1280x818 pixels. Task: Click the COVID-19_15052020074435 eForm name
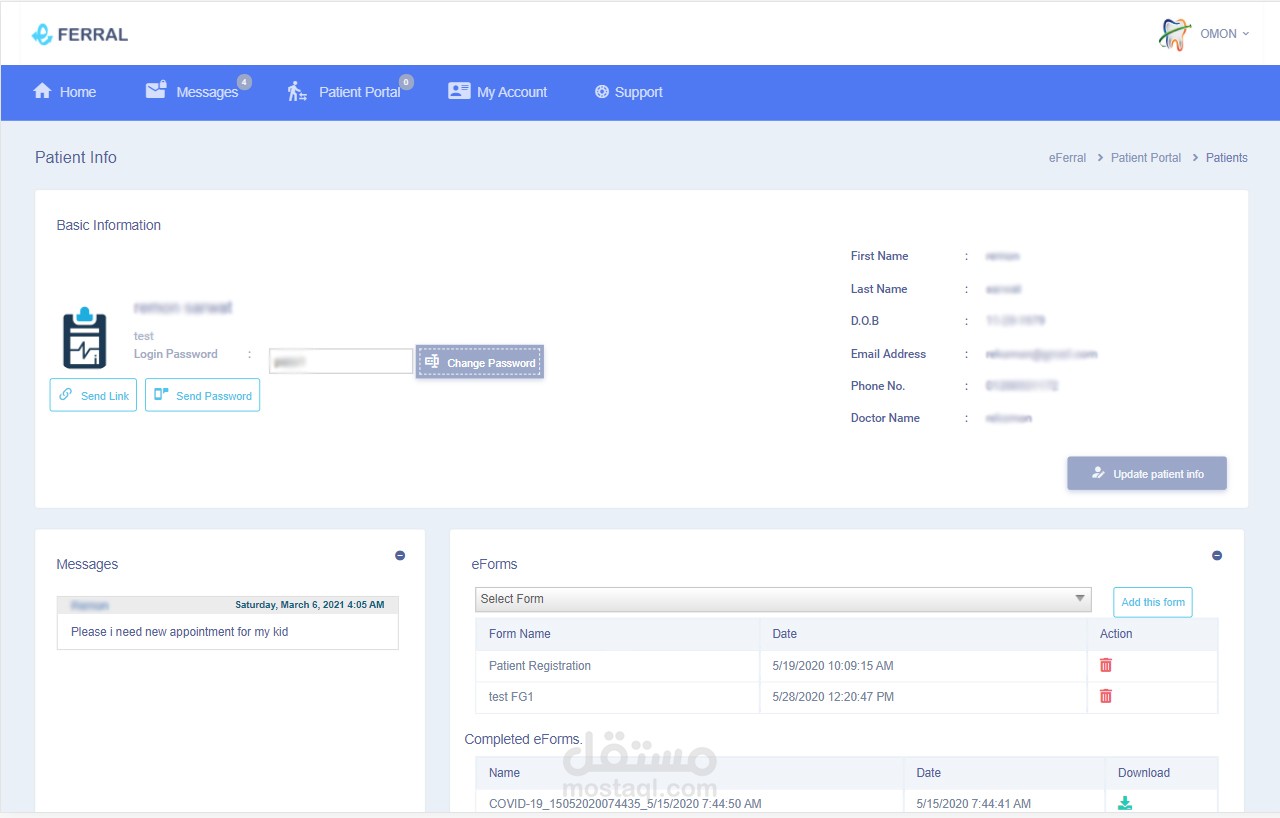(x=625, y=804)
